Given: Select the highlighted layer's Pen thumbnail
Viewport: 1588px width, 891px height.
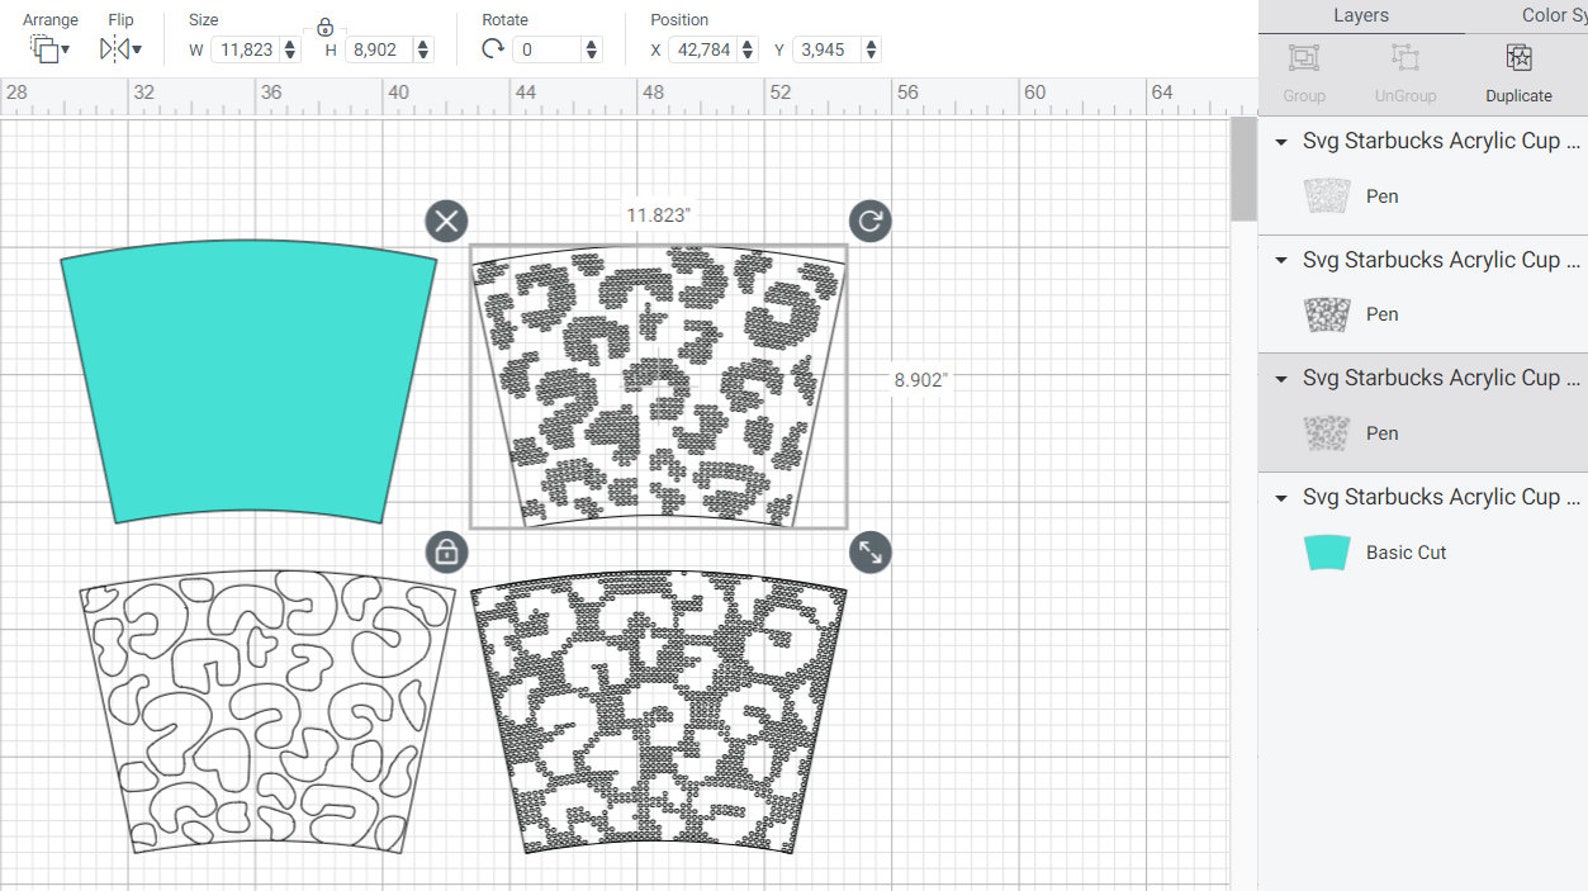Looking at the screenshot, I should [x=1327, y=433].
